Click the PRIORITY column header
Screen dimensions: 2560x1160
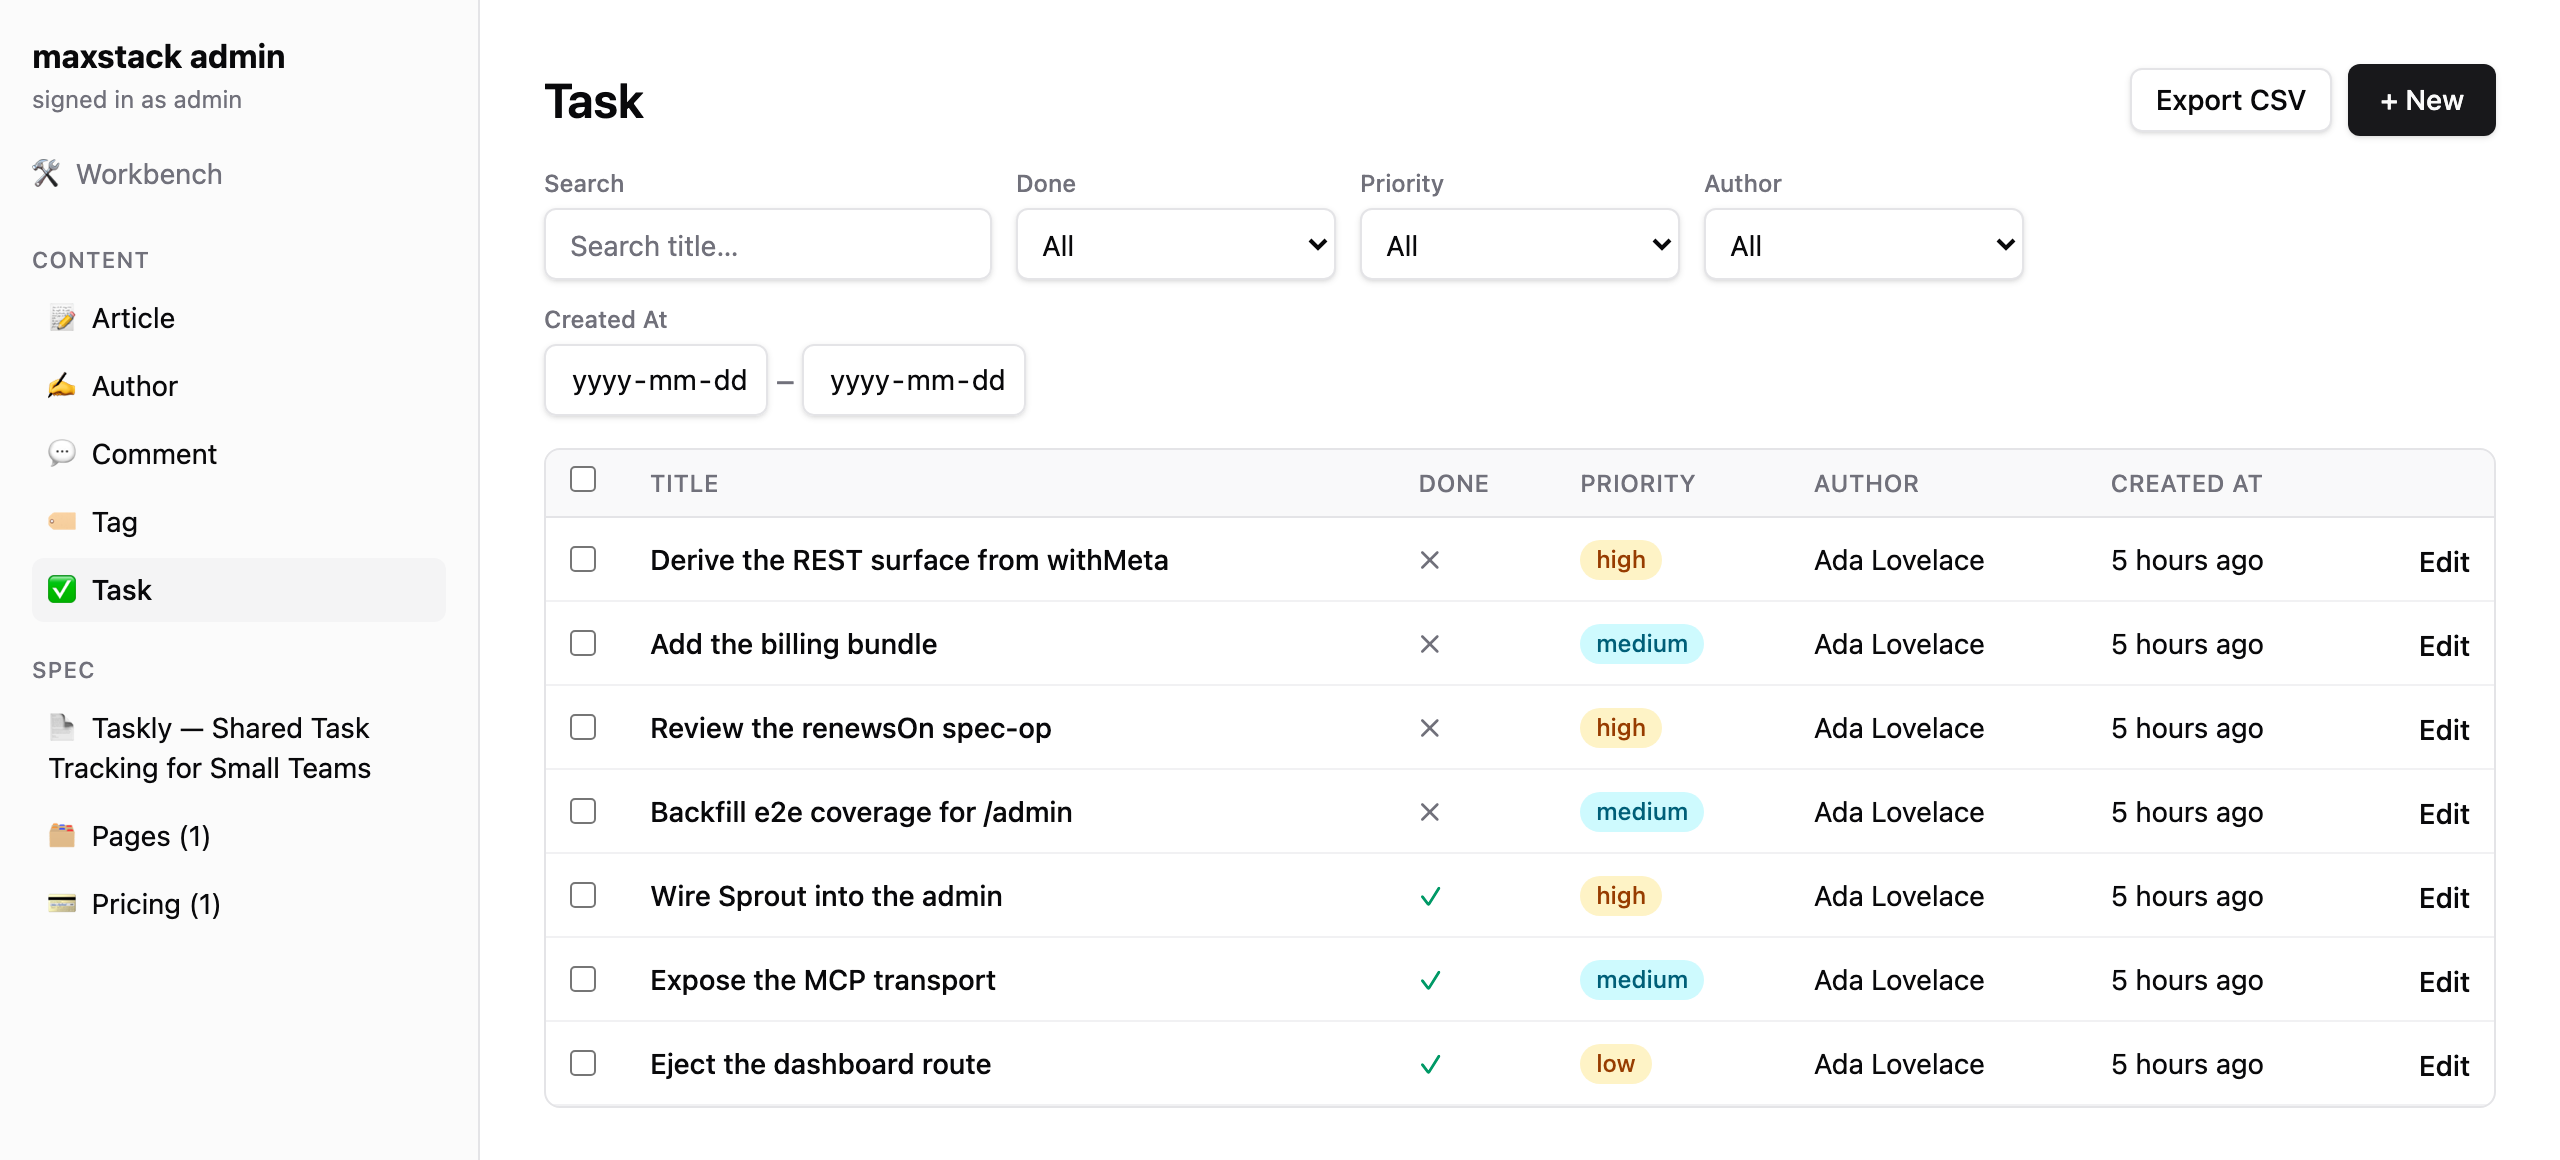click(1637, 484)
